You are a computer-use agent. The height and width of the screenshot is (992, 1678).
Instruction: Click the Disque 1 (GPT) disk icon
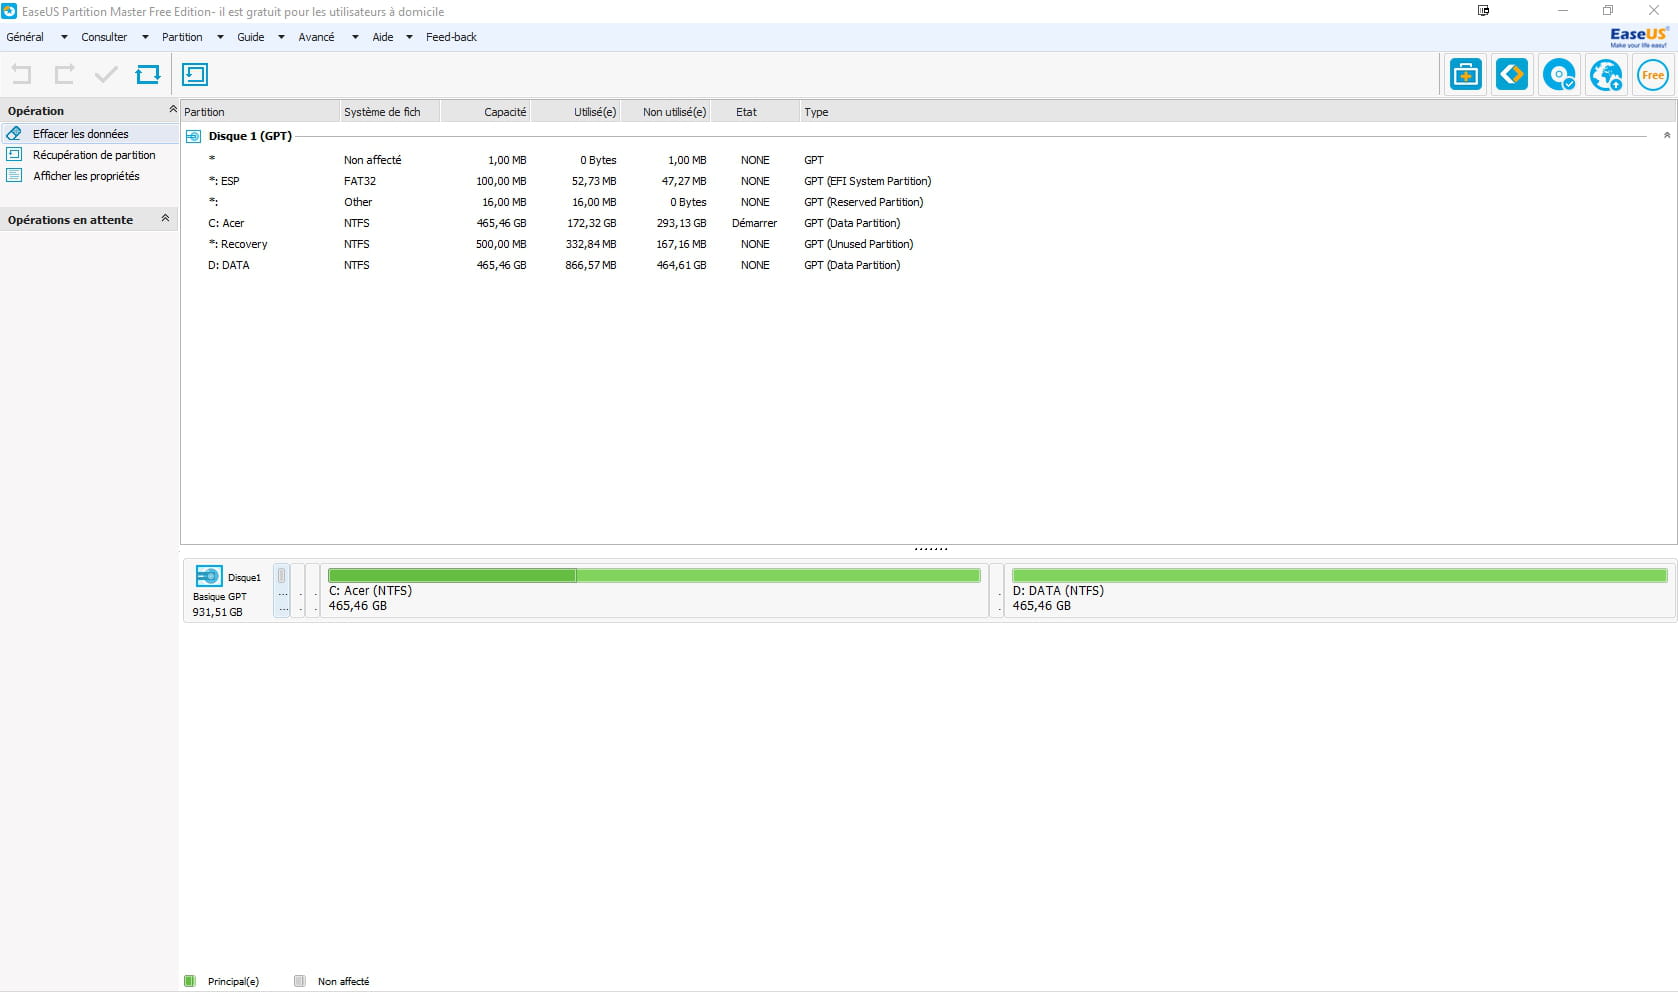[x=194, y=136]
